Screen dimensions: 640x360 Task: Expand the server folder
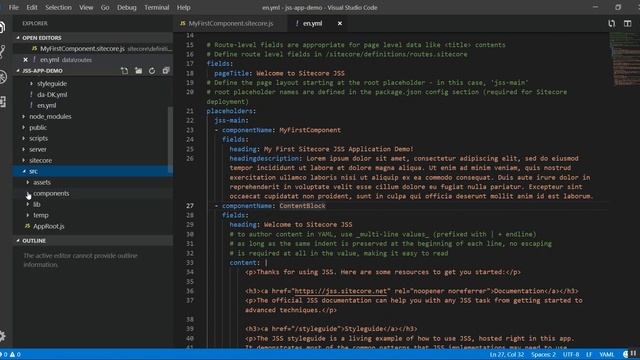pos(38,149)
